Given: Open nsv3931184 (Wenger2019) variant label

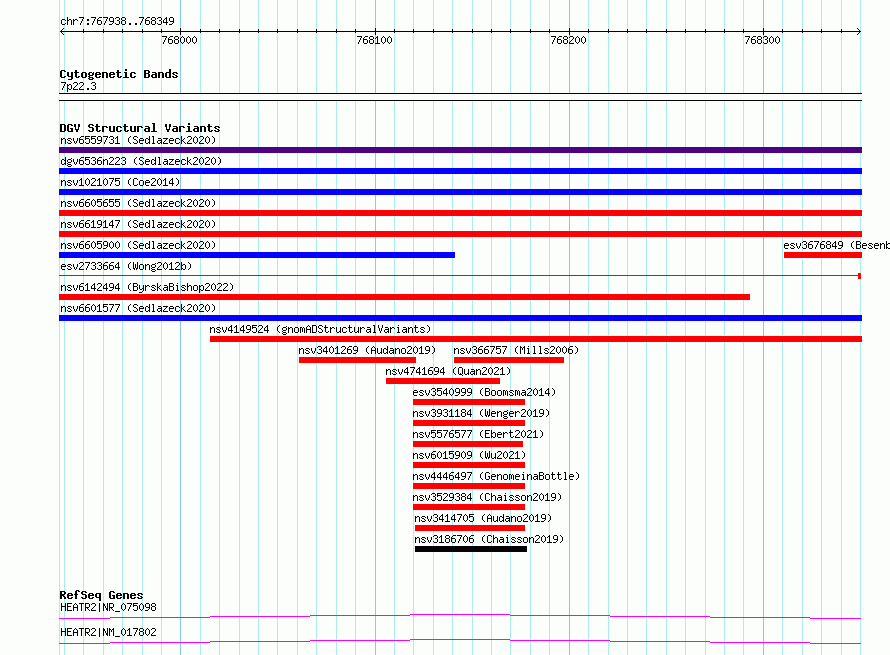Looking at the screenshot, I should point(481,413).
